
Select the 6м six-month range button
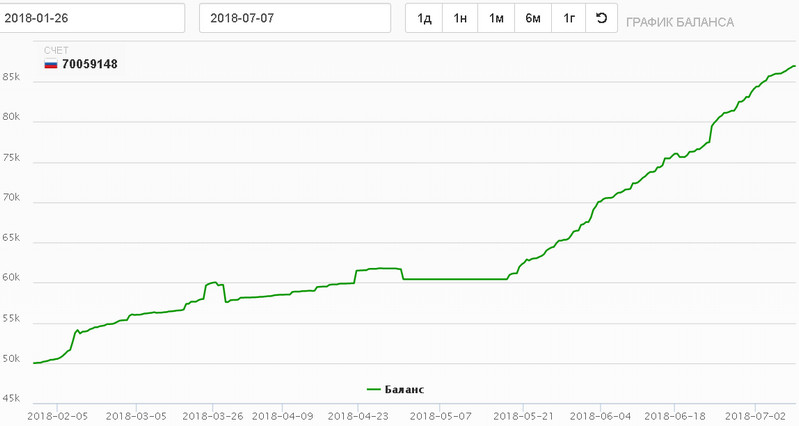coord(533,18)
